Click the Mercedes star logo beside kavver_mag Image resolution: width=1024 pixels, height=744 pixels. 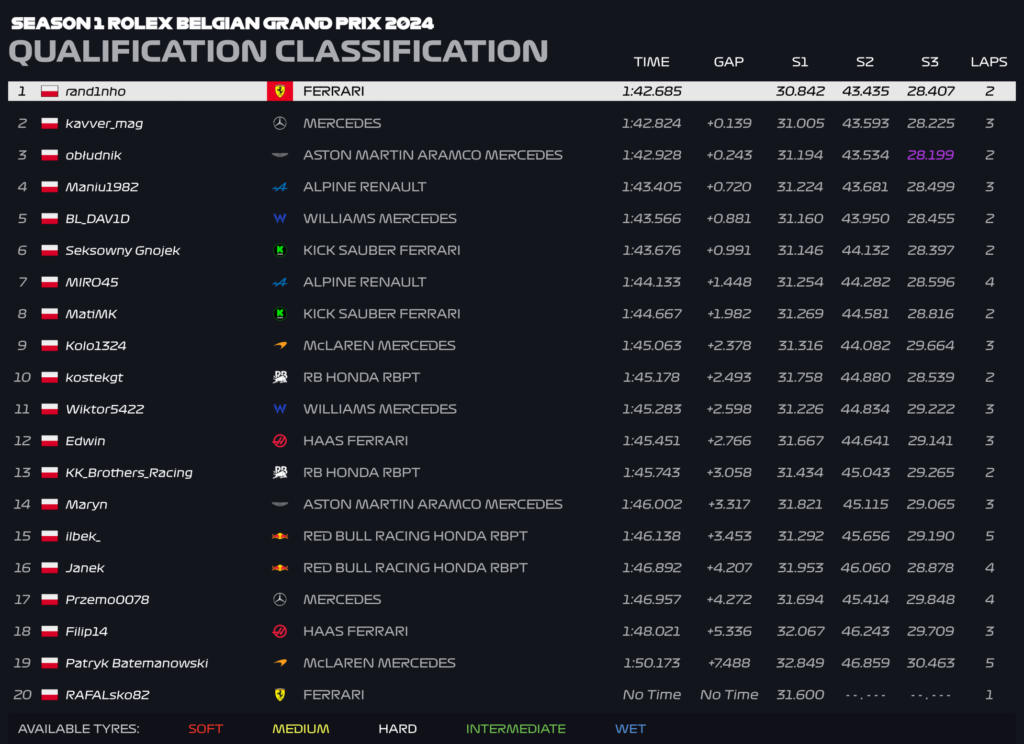pyautogui.click(x=280, y=123)
